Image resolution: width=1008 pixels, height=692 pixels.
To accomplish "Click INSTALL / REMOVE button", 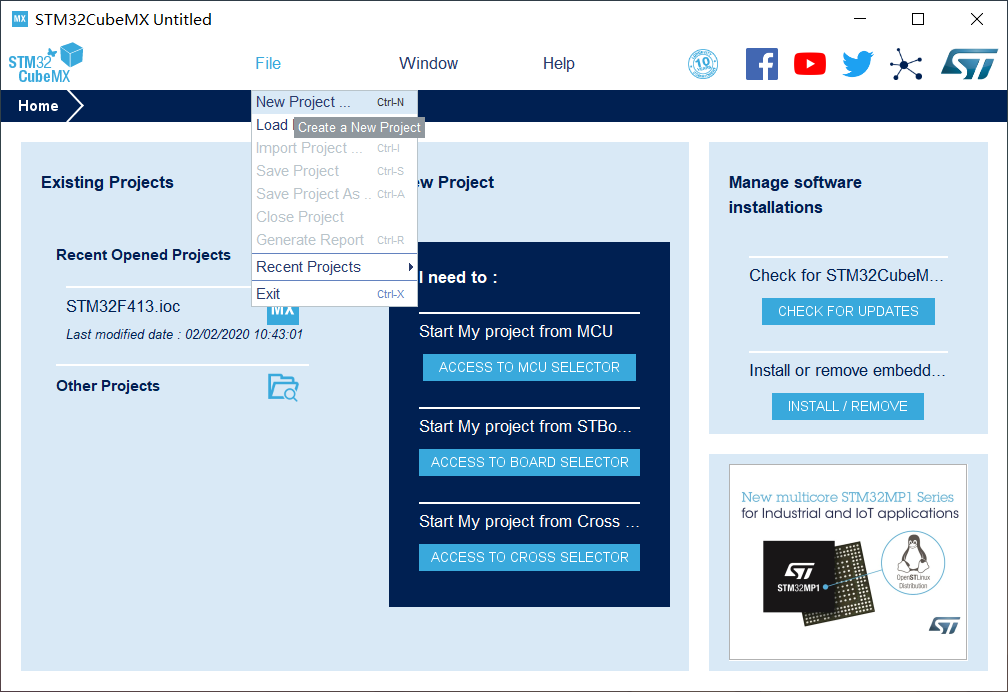I will [x=847, y=406].
